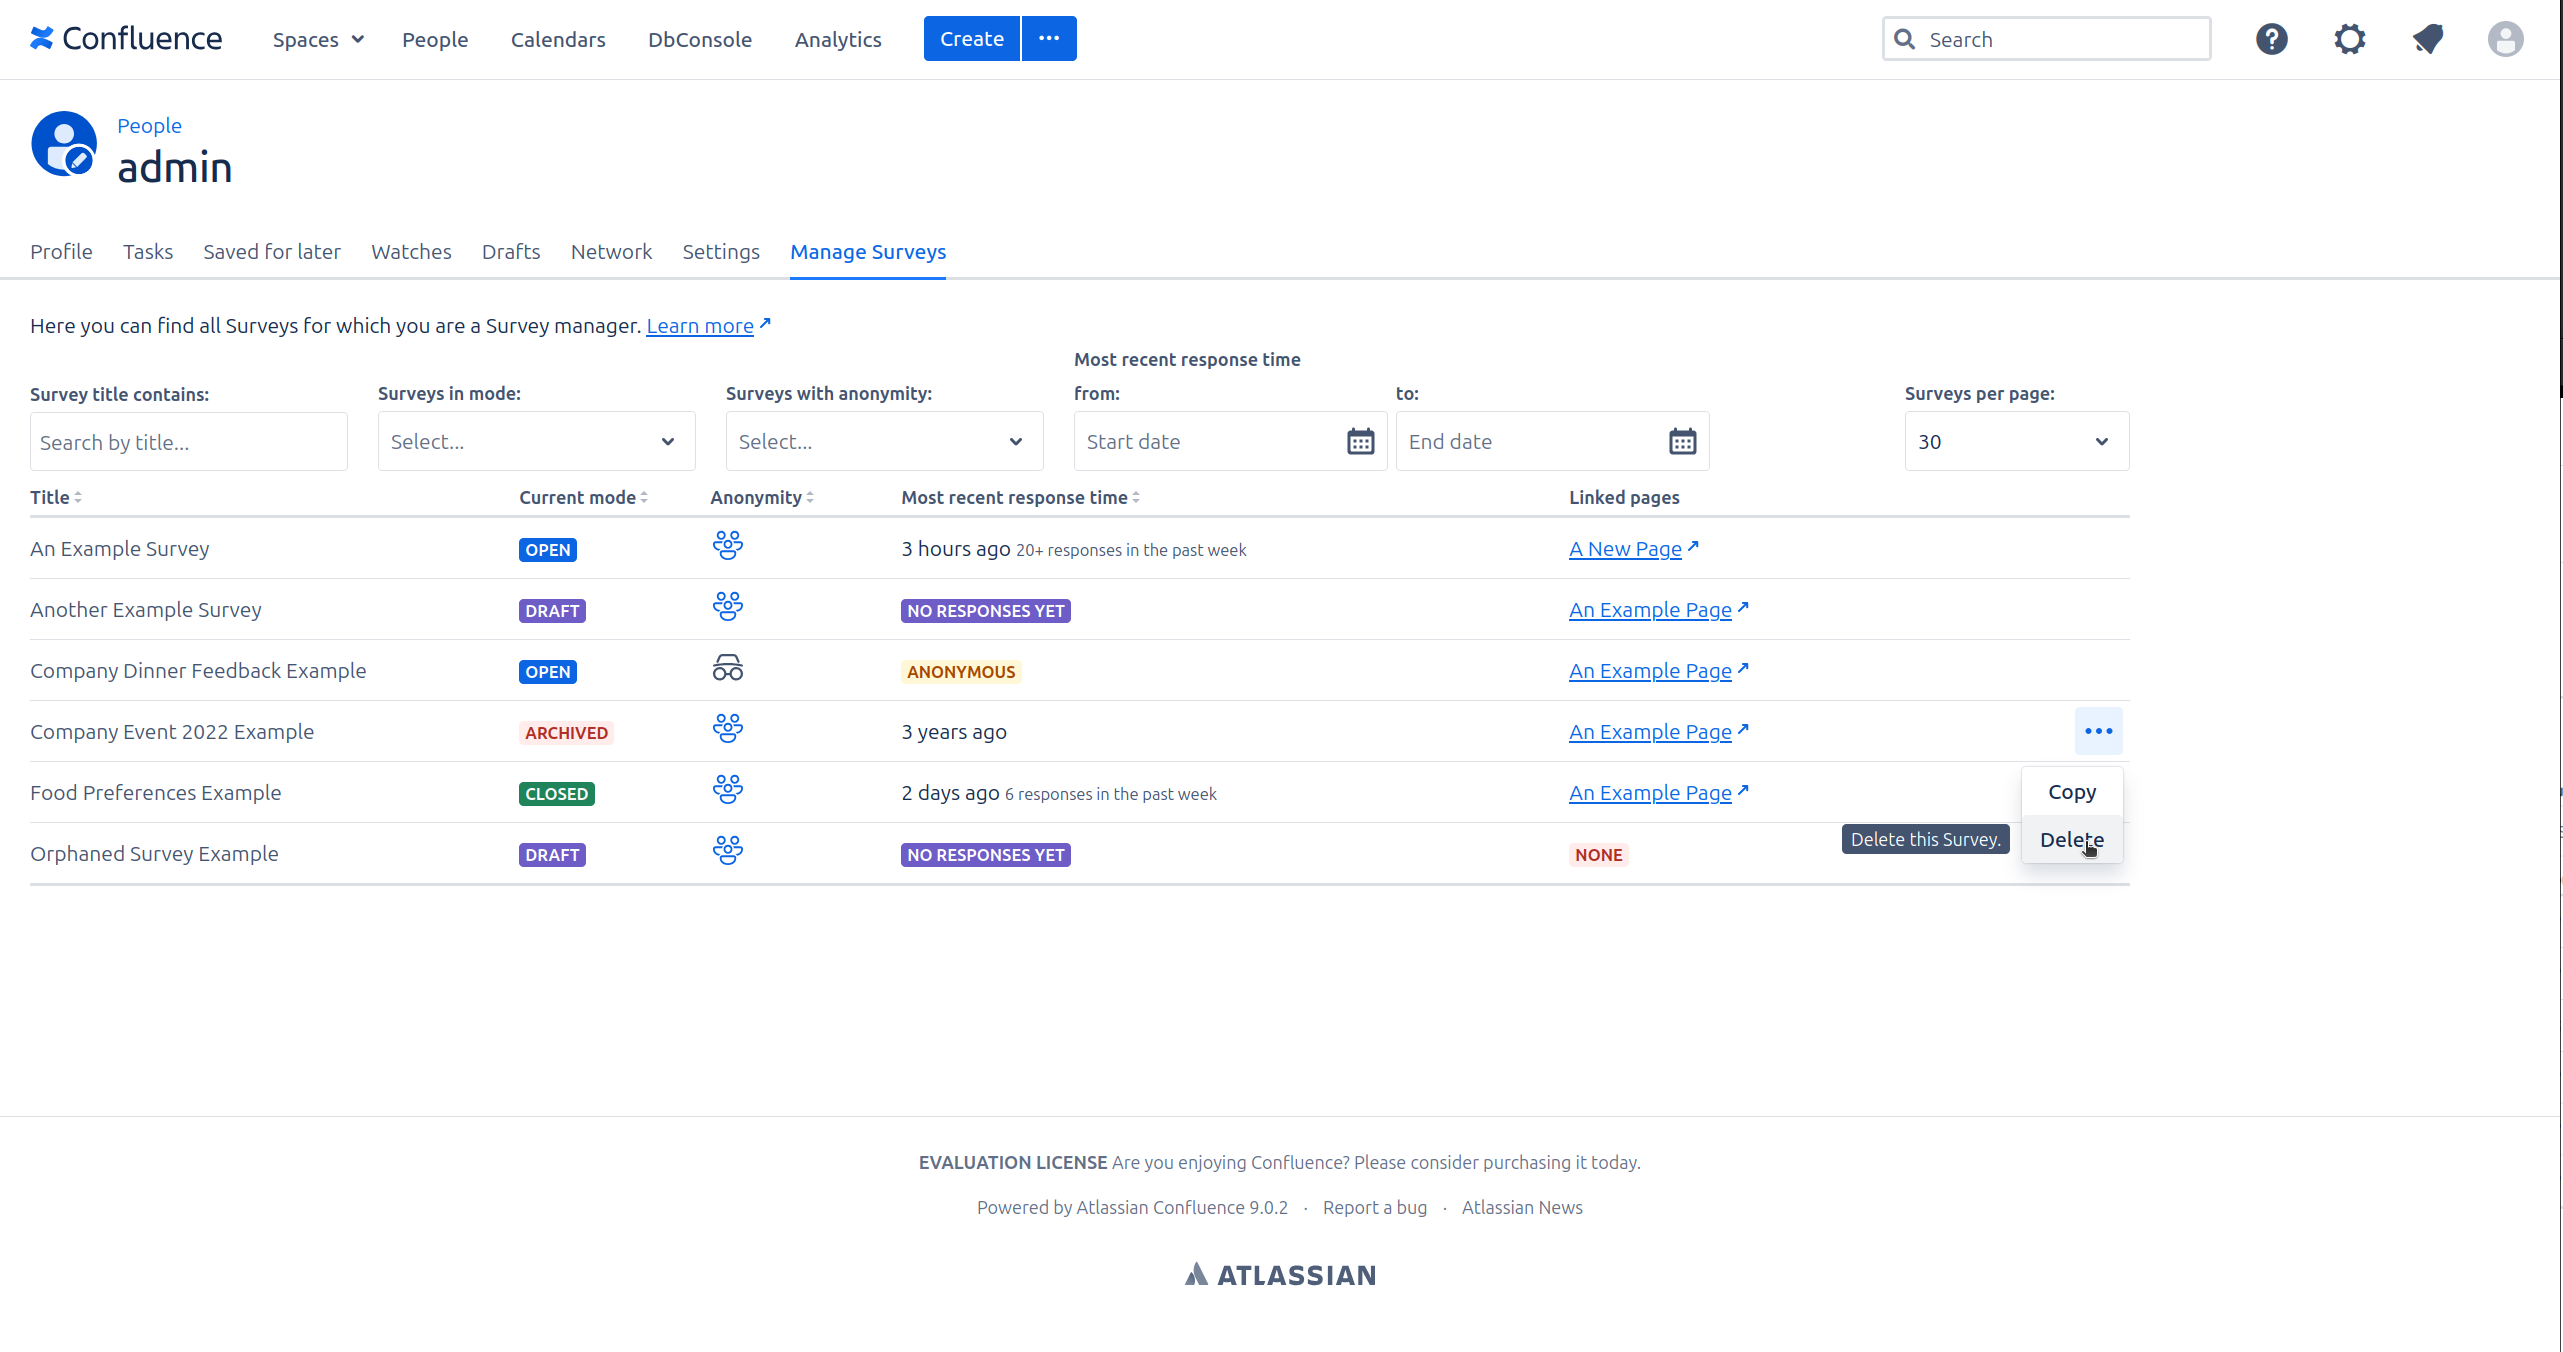This screenshot has width=2563, height=1352.
Task: Expand the Surveys in mode dropdown
Action: pyautogui.click(x=536, y=441)
